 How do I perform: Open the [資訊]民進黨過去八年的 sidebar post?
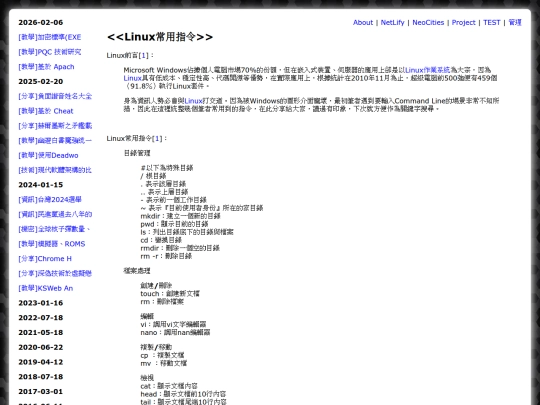(x=55, y=214)
